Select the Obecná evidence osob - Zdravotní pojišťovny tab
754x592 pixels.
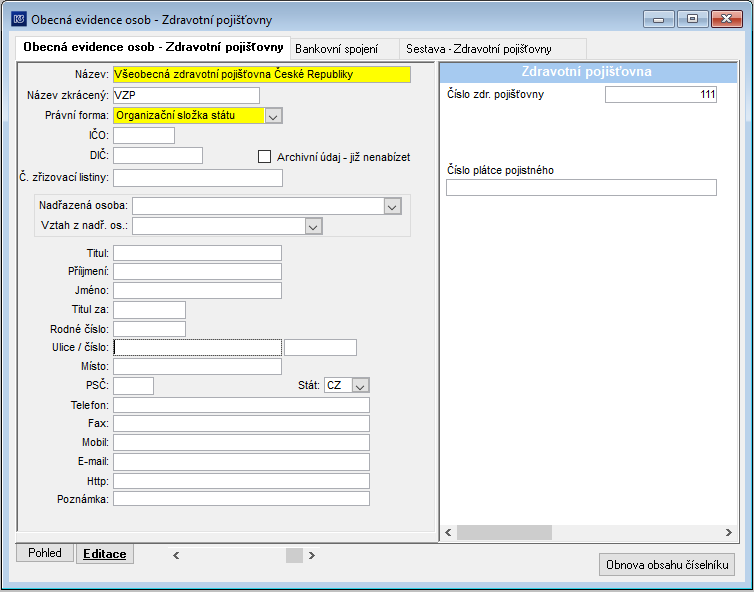[x=153, y=48]
